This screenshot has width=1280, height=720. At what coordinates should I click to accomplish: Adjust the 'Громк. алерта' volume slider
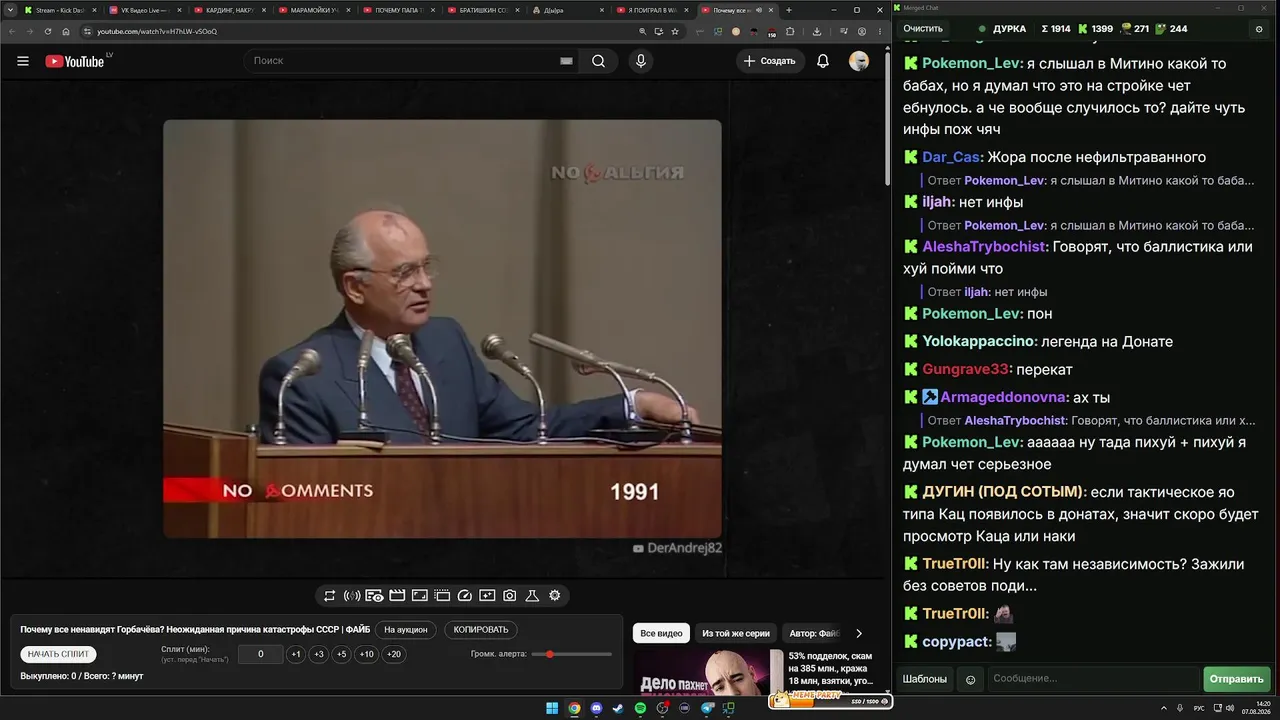point(572,654)
